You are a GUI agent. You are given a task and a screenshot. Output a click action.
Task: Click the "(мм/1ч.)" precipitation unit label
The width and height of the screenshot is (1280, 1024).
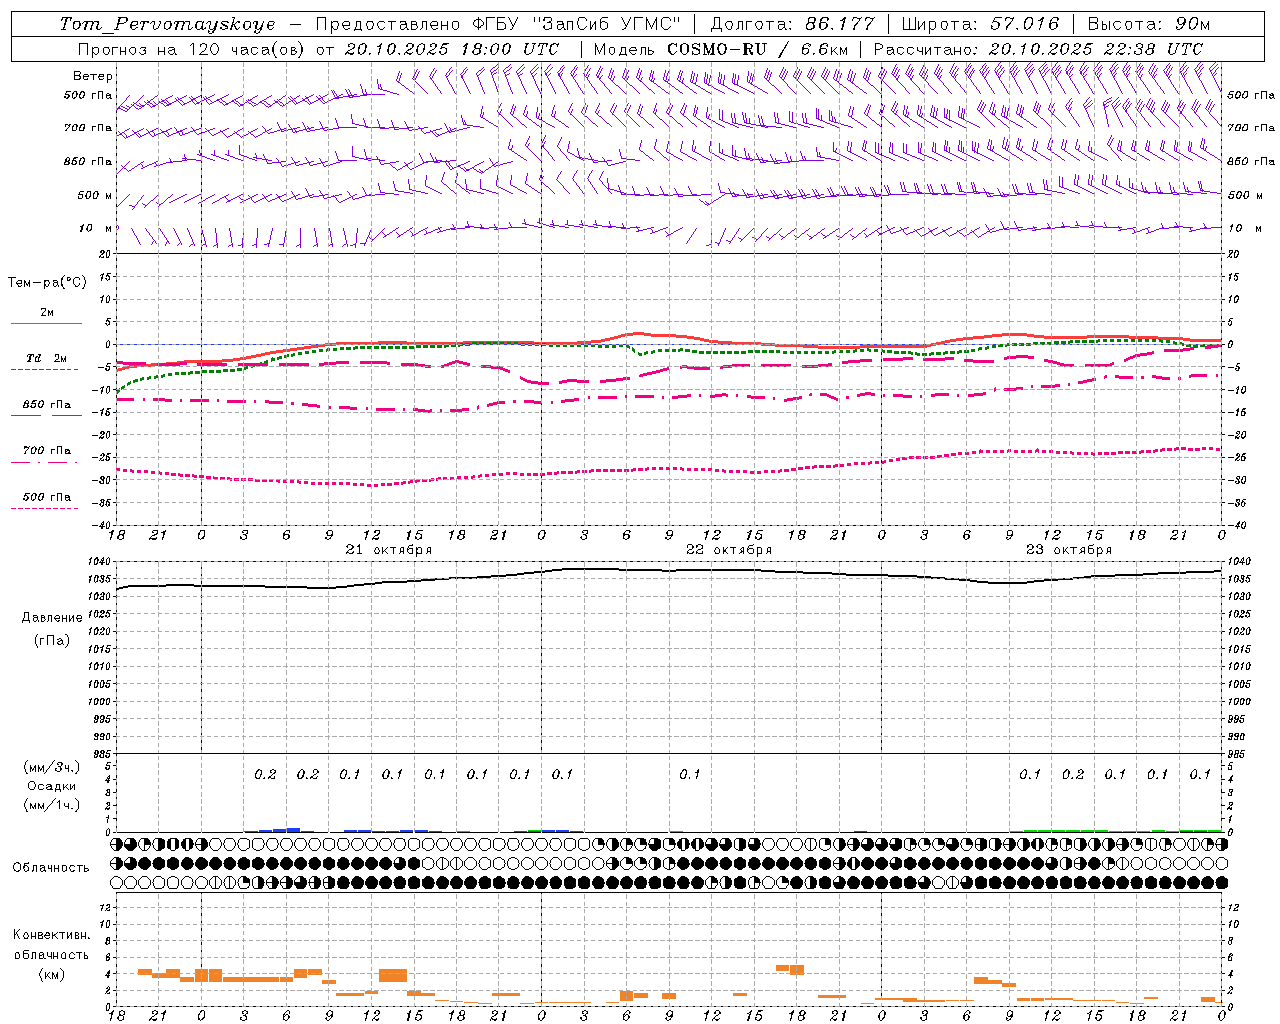click(x=52, y=805)
